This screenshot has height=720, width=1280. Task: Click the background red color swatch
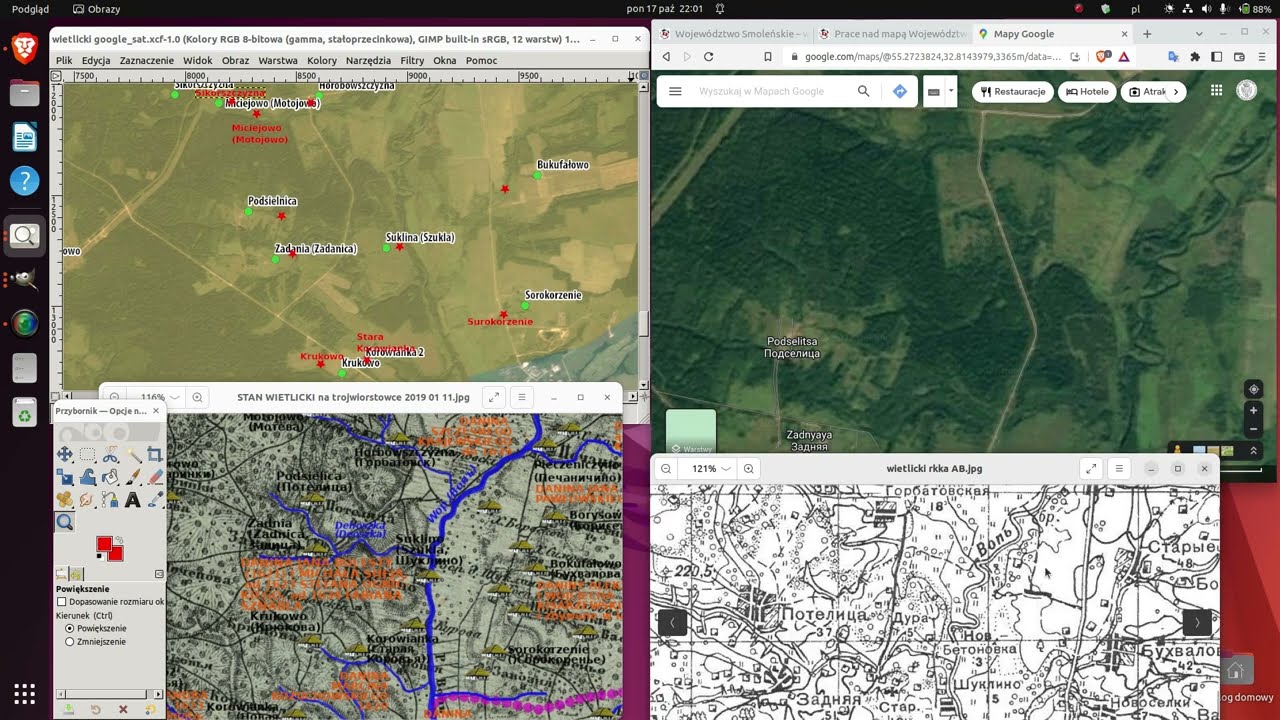click(116, 553)
